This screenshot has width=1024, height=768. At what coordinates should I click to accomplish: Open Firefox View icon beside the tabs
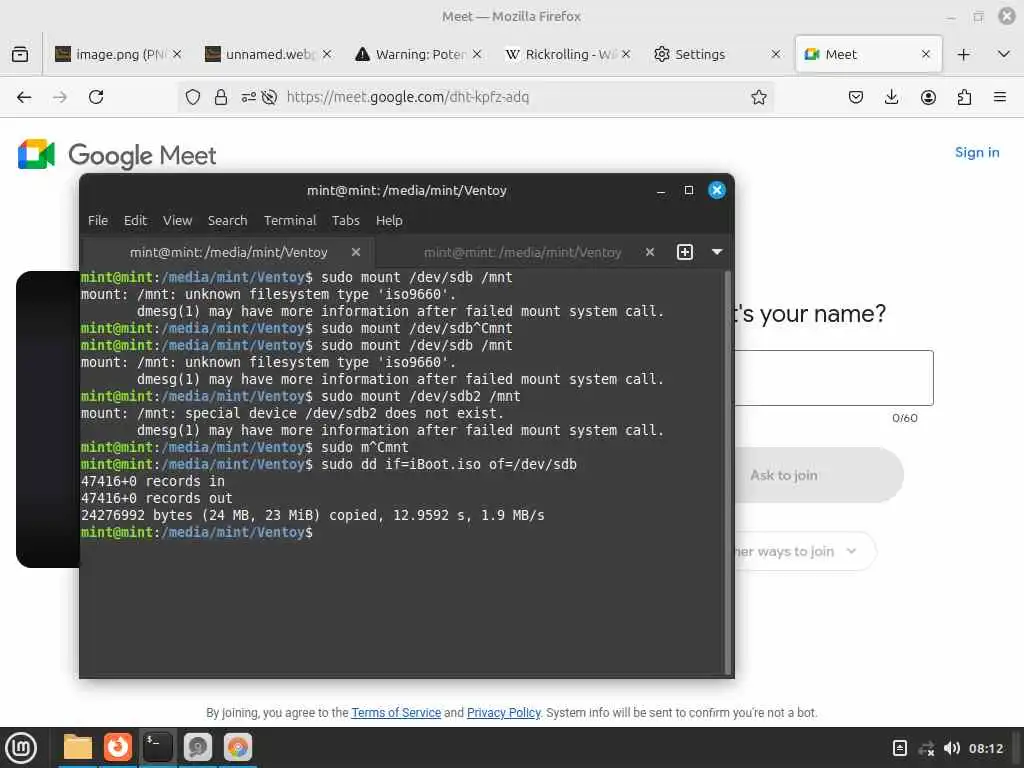click(x=20, y=54)
